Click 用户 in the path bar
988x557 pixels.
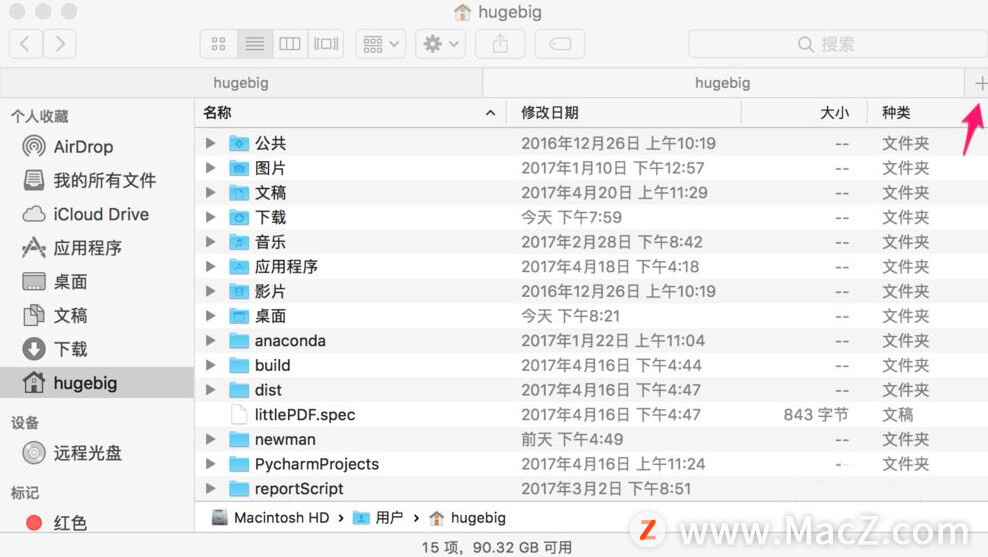pyautogui.click(x=377, y=518)
